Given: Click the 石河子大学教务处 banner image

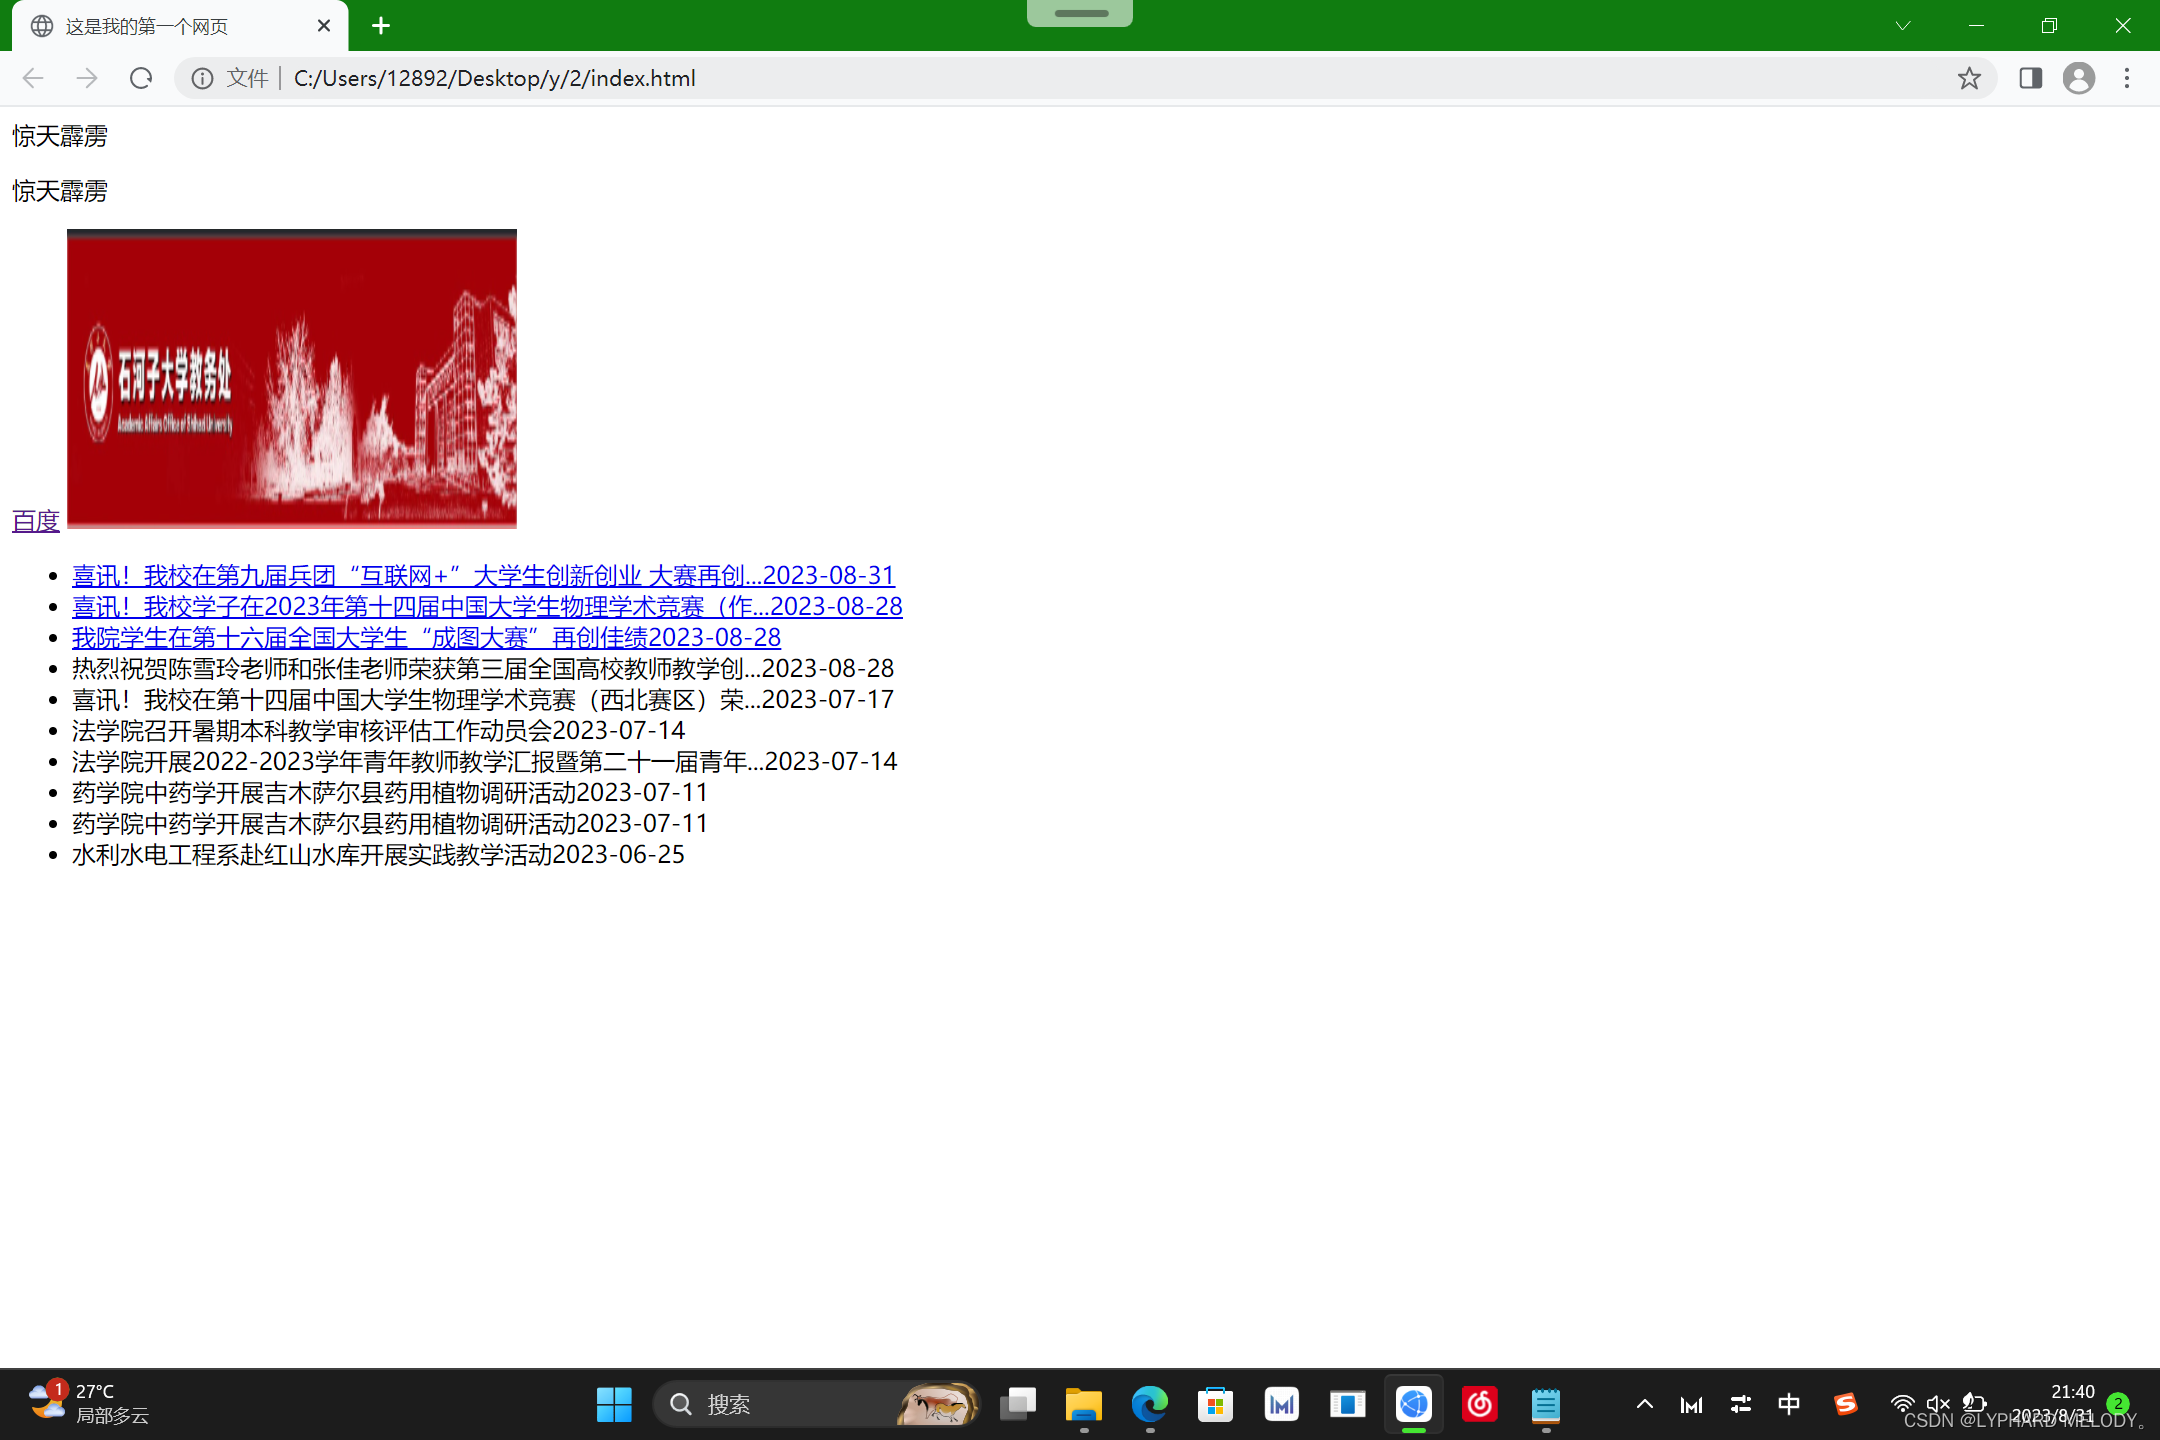Looking at the screenshot, I should tap(292, 379).
